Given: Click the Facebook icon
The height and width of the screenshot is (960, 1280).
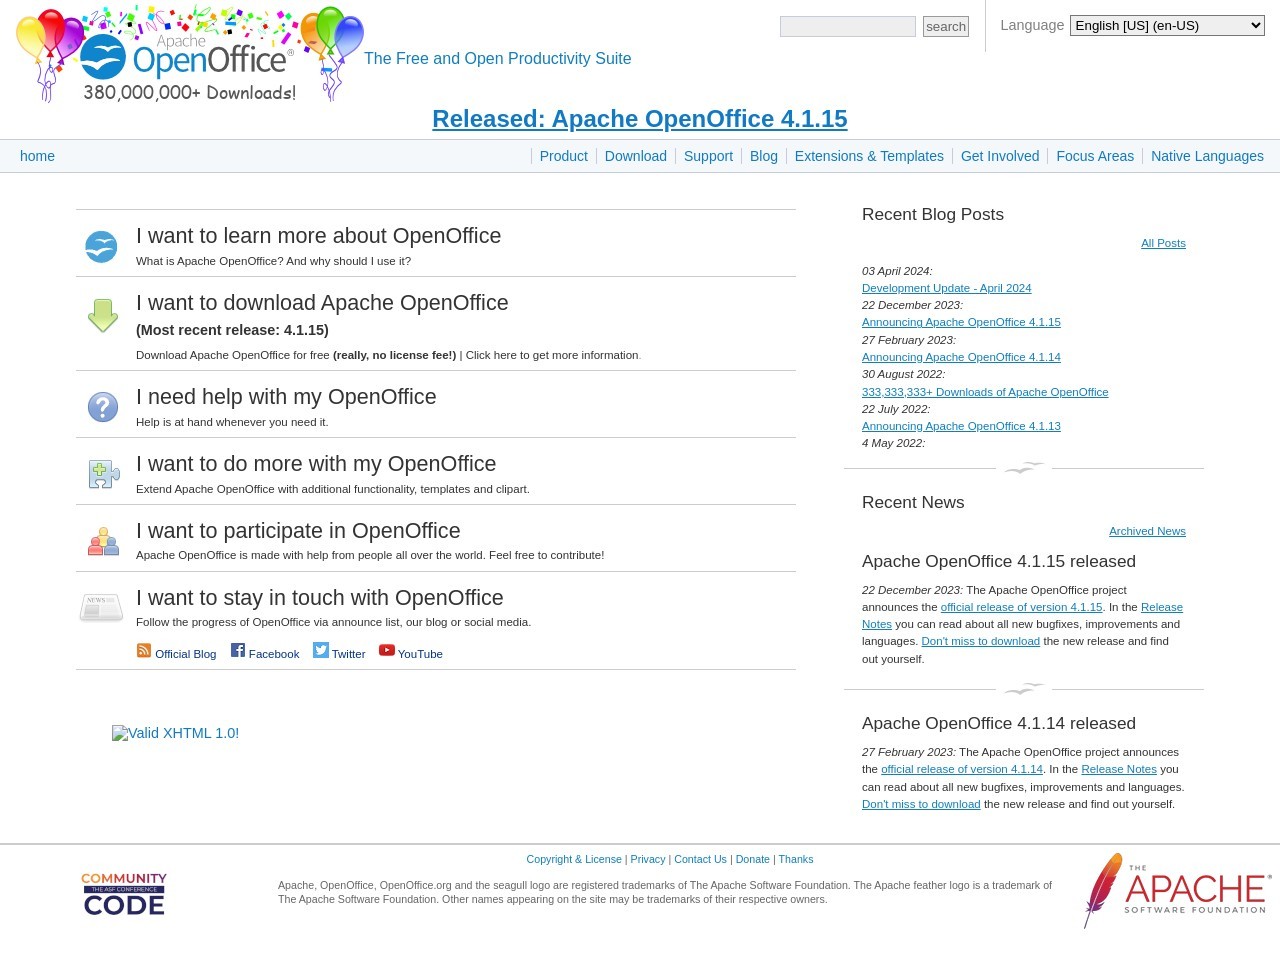Looking at the screenshot, I should tap(238, 650).
